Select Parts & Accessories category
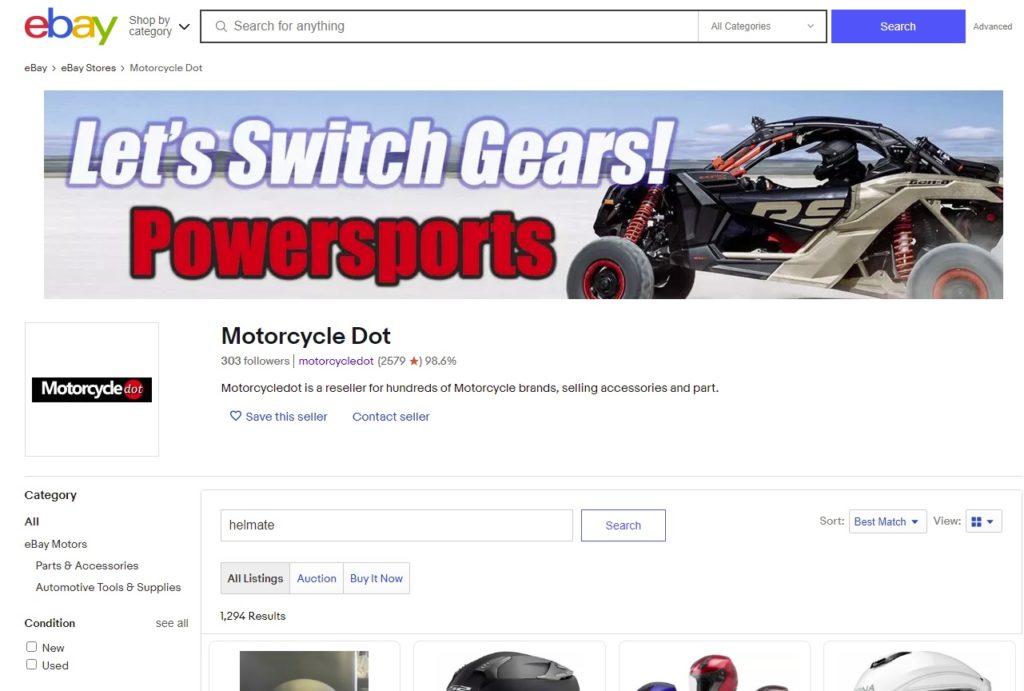 (x=87, y=566)
